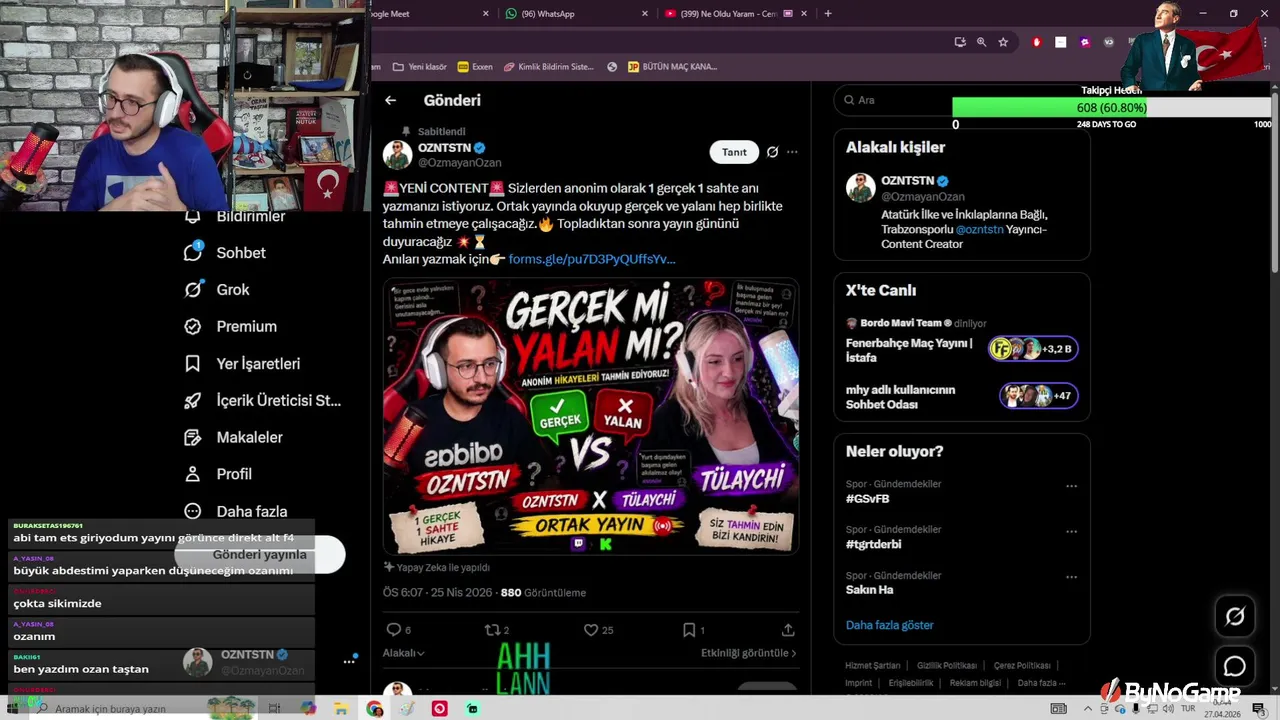This screenshot has height=720, width=1280.
Task: Show hidden system tray icons arrow
Action: tap(1088, 709)
